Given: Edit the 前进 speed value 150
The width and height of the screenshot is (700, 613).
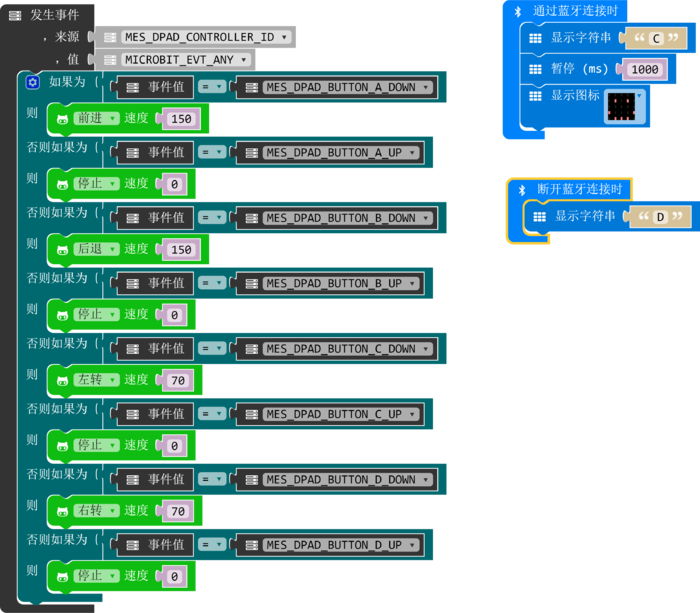Looking at the screenshot, I should [x=181, y=119].
